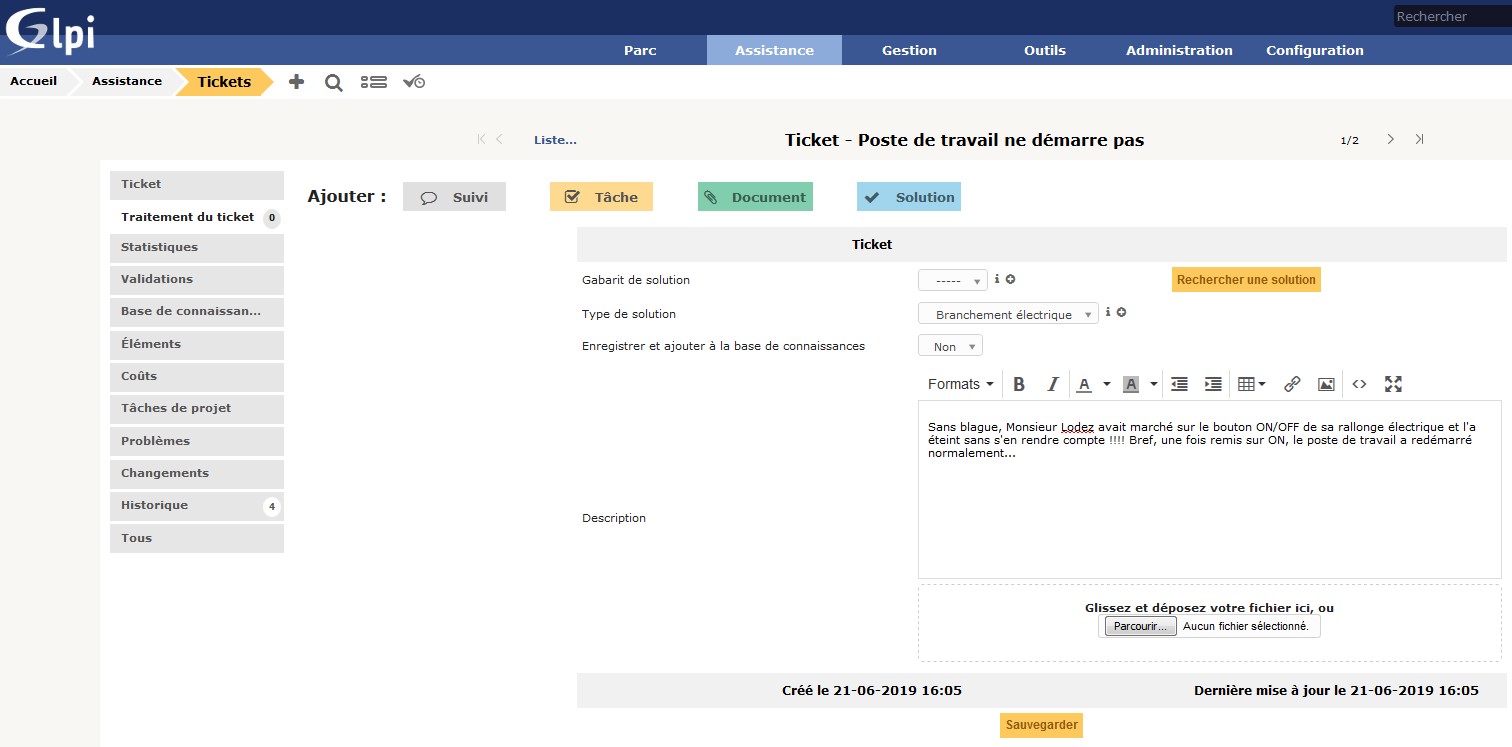Open the Gabarit de solution dropdown
Viewport: 1512px width, 747px height.
click(x=953, y=281)
